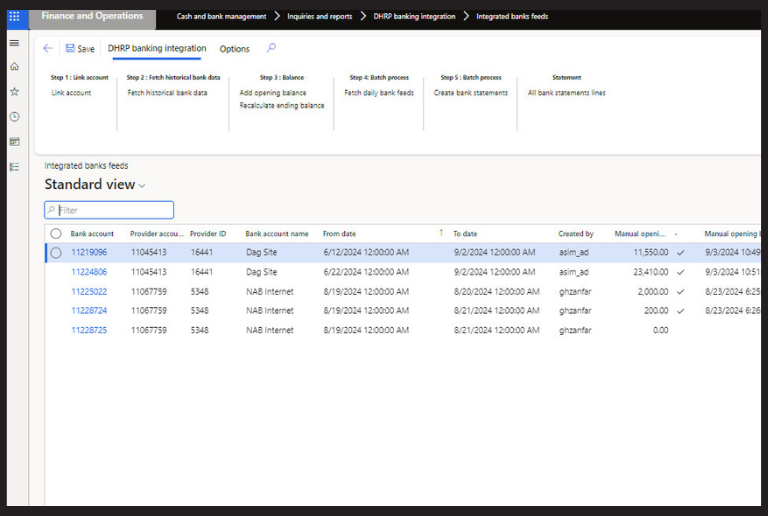
Task: Open Bank account name column header menu
Action: tap(277, 234)
